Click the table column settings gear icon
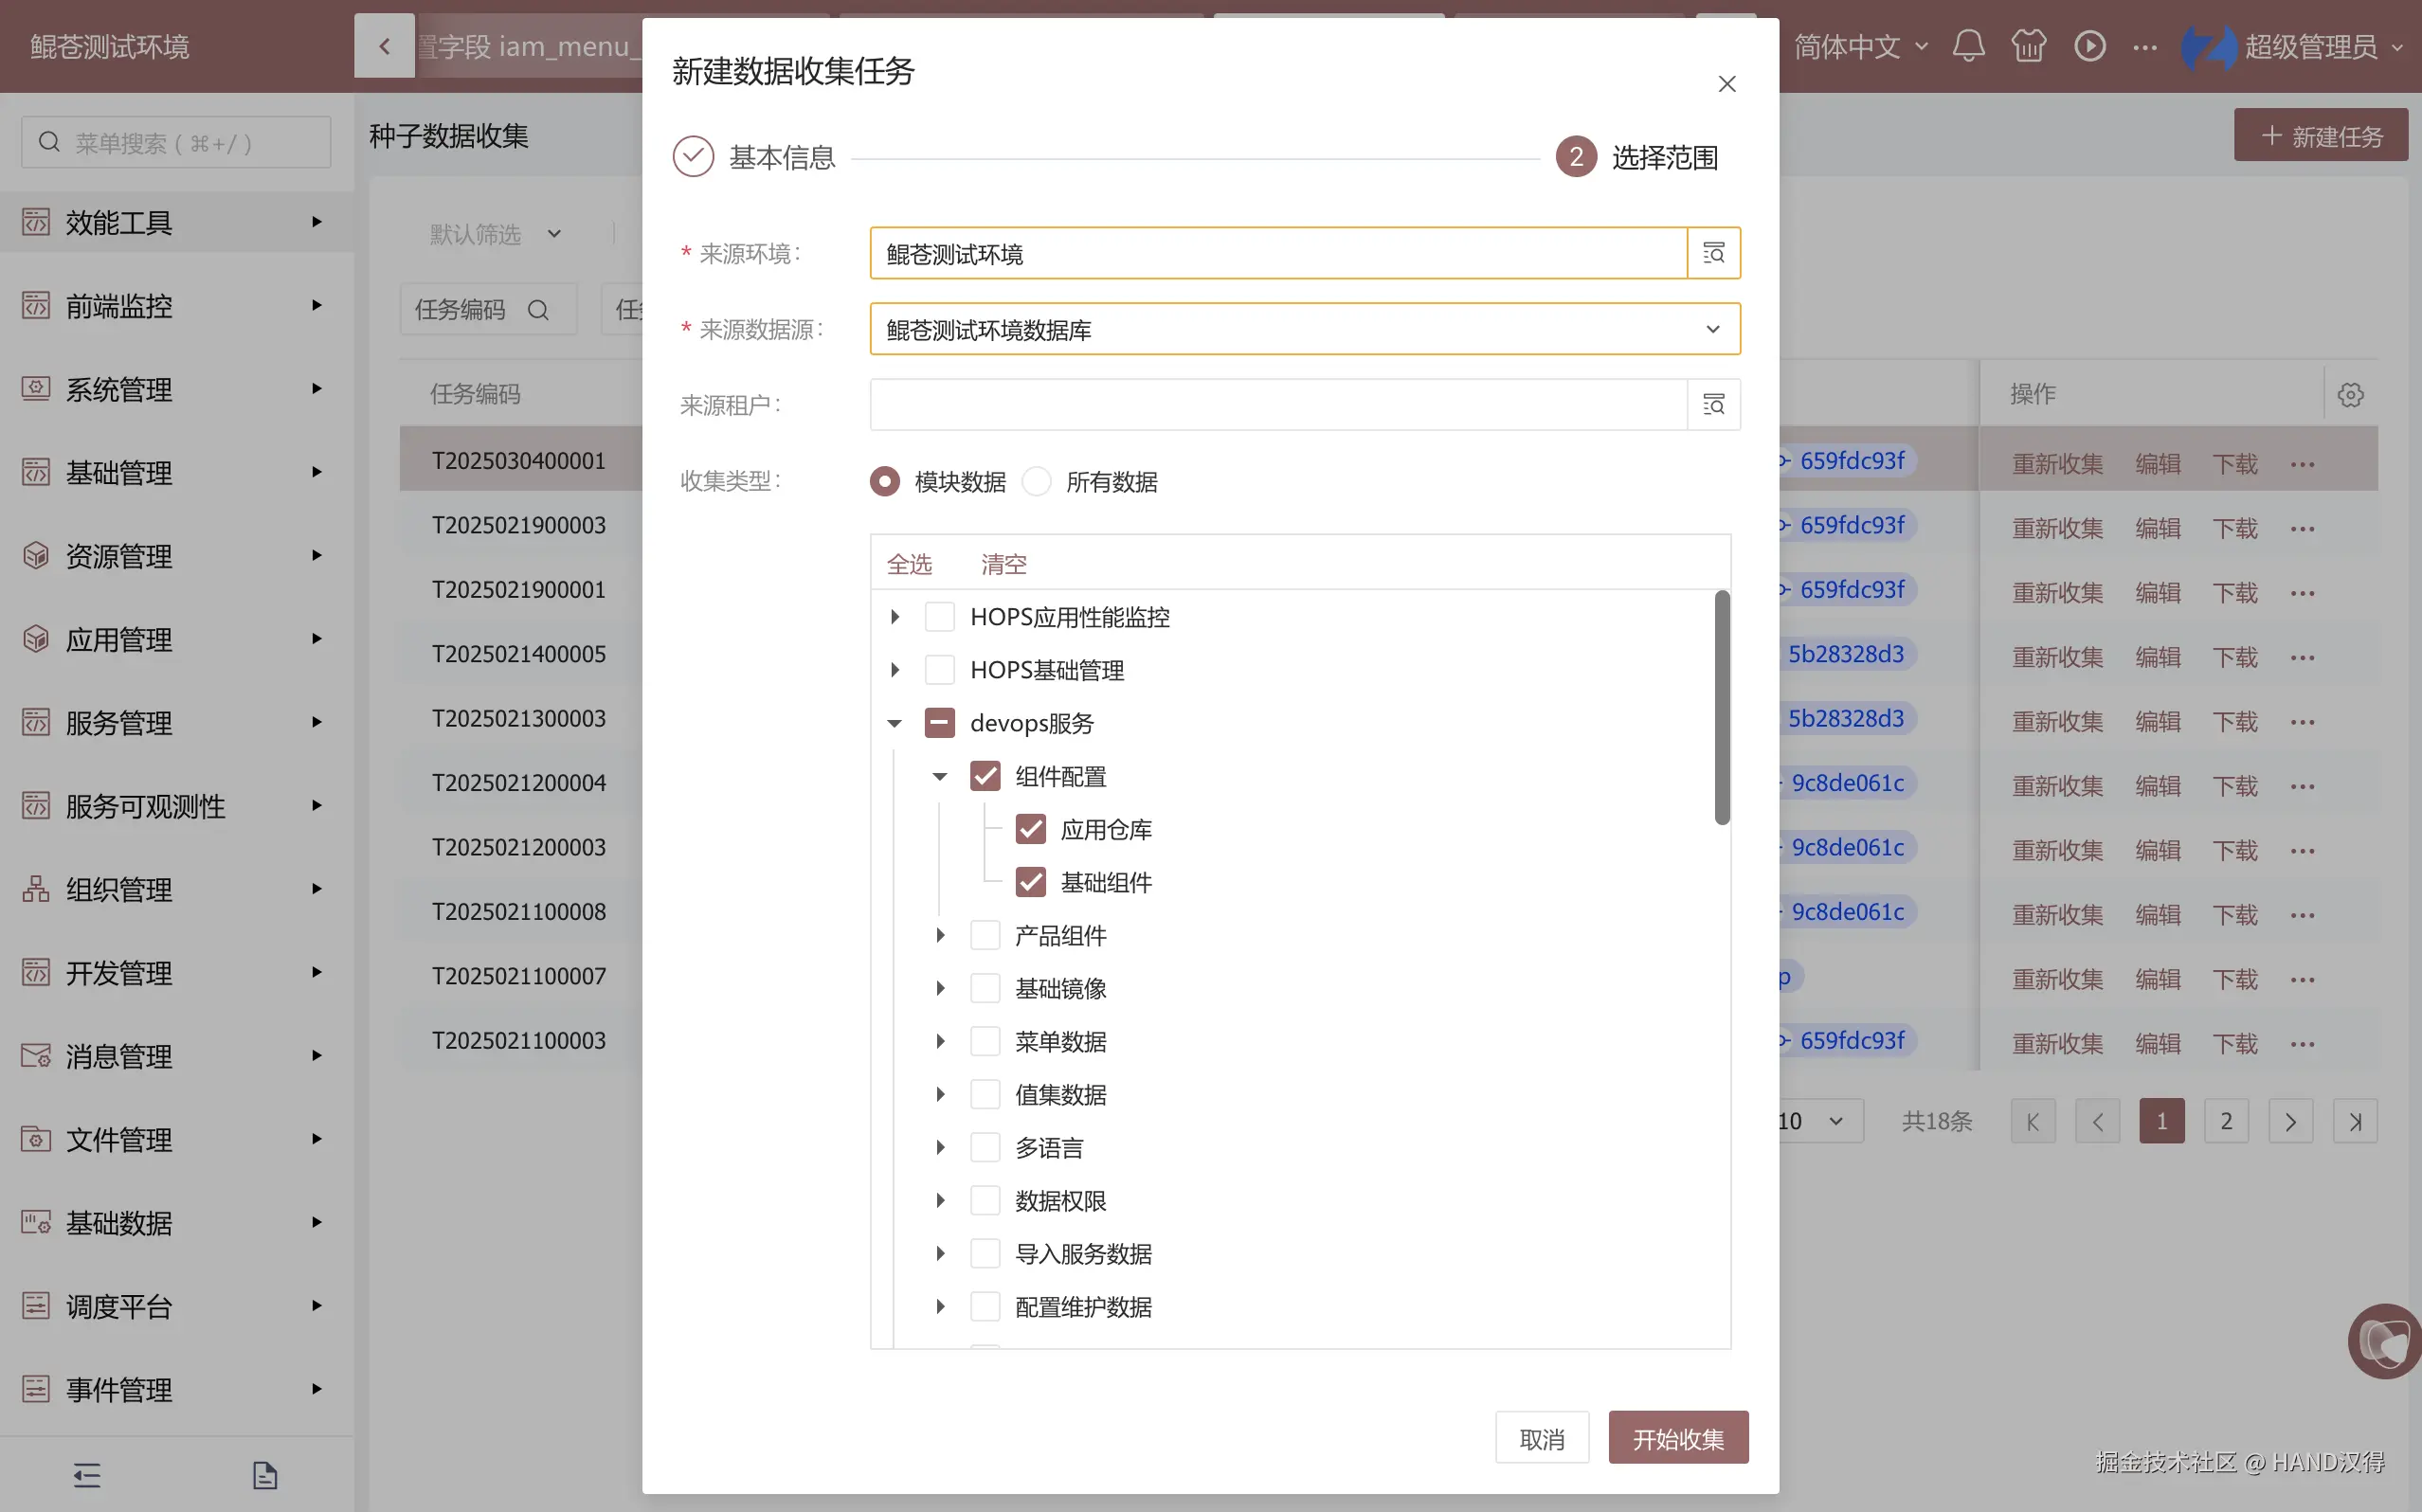The width and height of the screenshot is (2422, 1512). click(x=2350, y=394)
